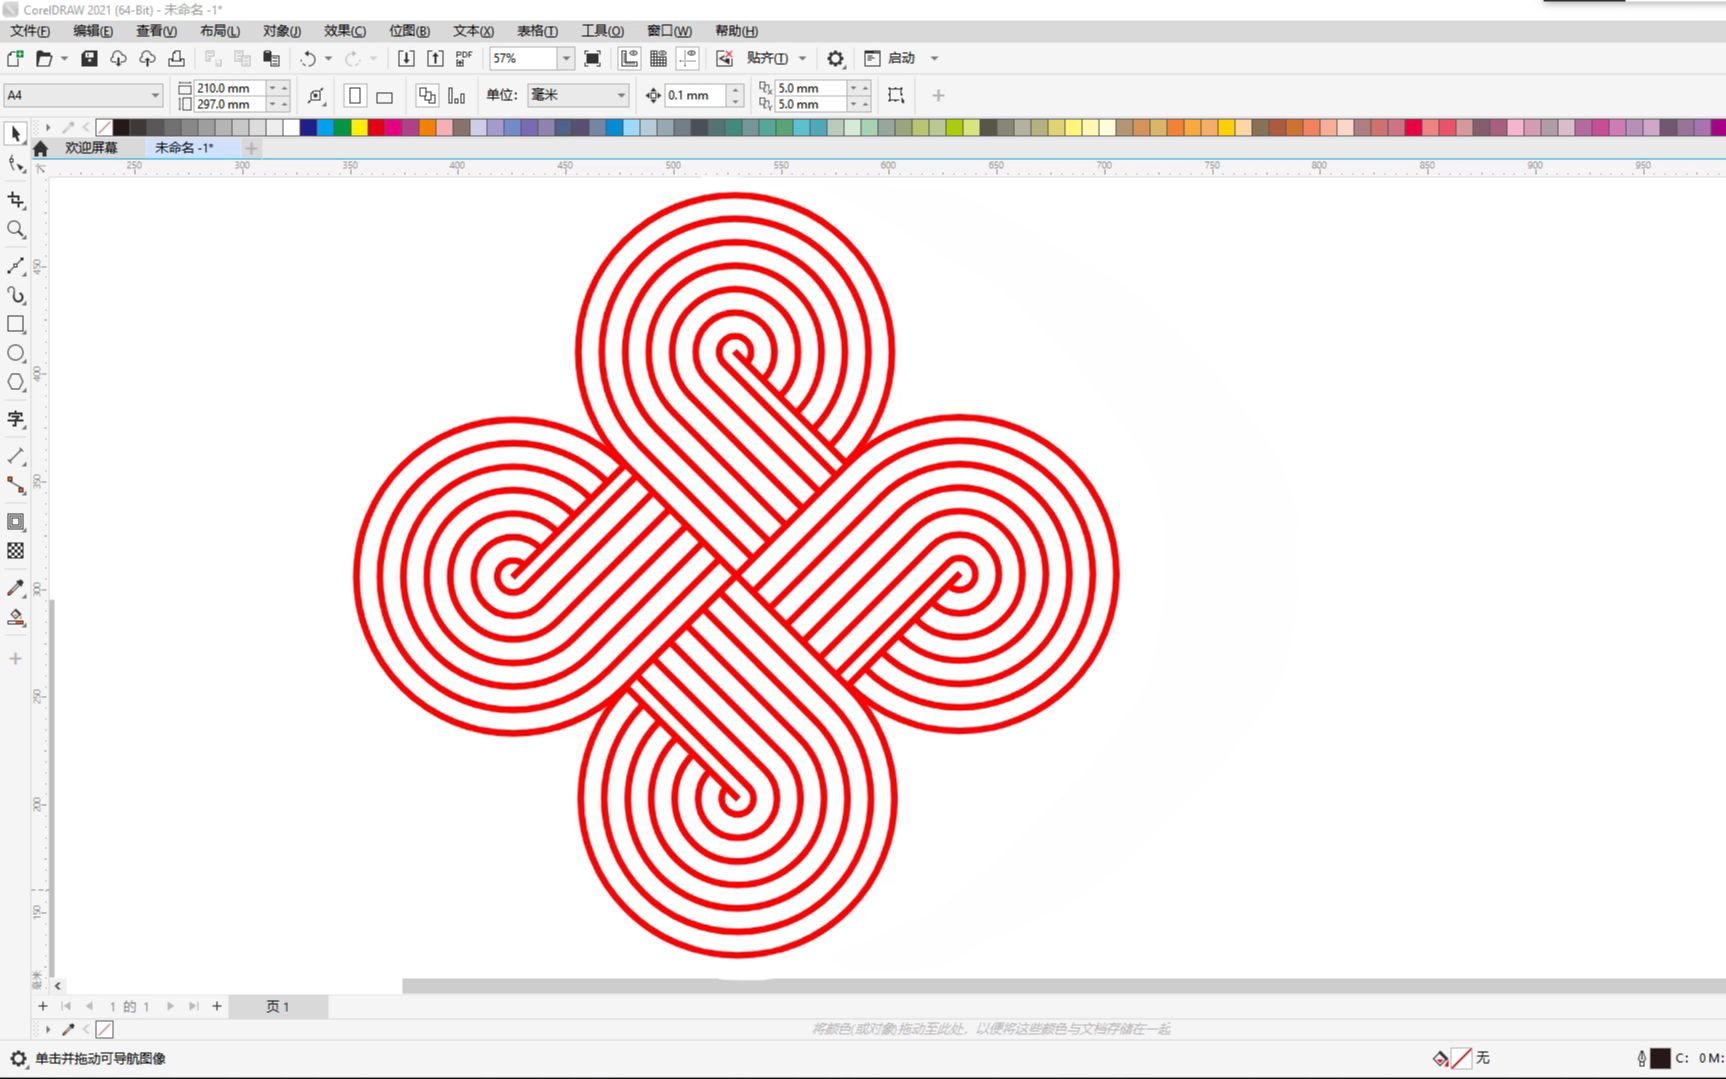Viewport: 1726px width, 1079px height.
Task: Pick the Color Eyedropper tool in toolbox
Action: point(15,588)
